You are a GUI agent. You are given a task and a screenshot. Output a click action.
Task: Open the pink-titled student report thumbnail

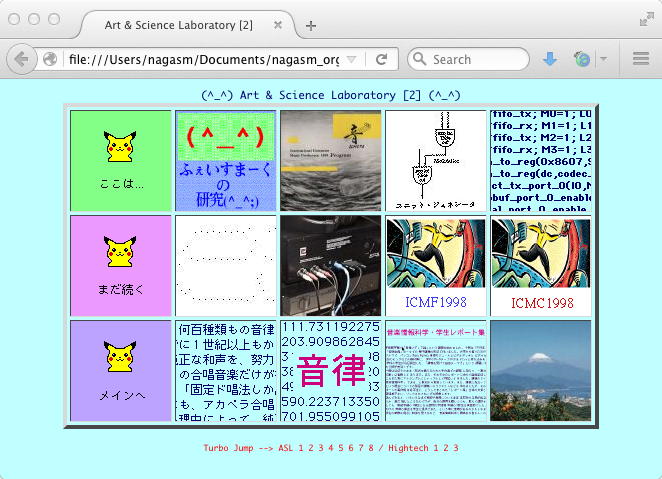436,371
